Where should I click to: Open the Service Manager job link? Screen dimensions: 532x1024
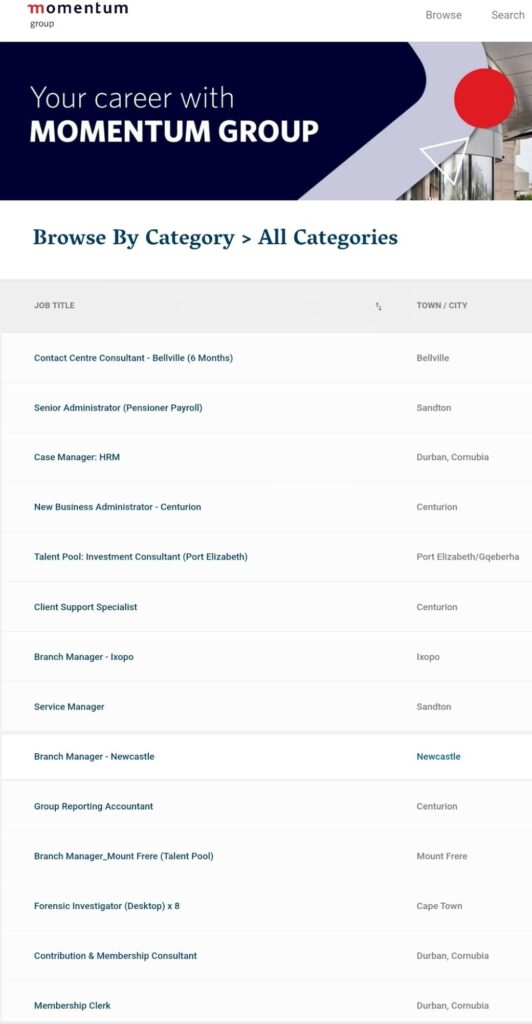[69, 707]
